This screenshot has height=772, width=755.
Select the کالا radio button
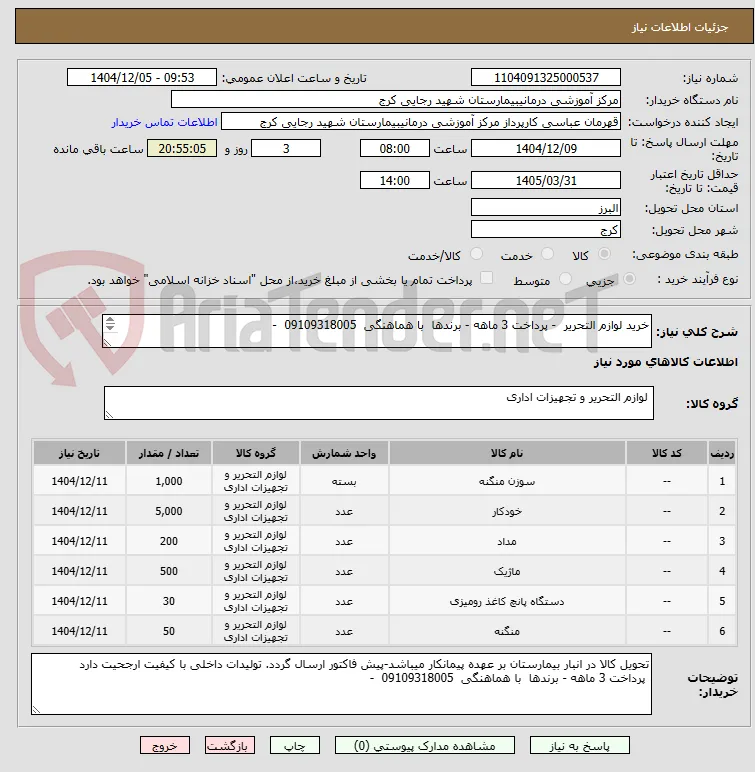click(604, 254)
